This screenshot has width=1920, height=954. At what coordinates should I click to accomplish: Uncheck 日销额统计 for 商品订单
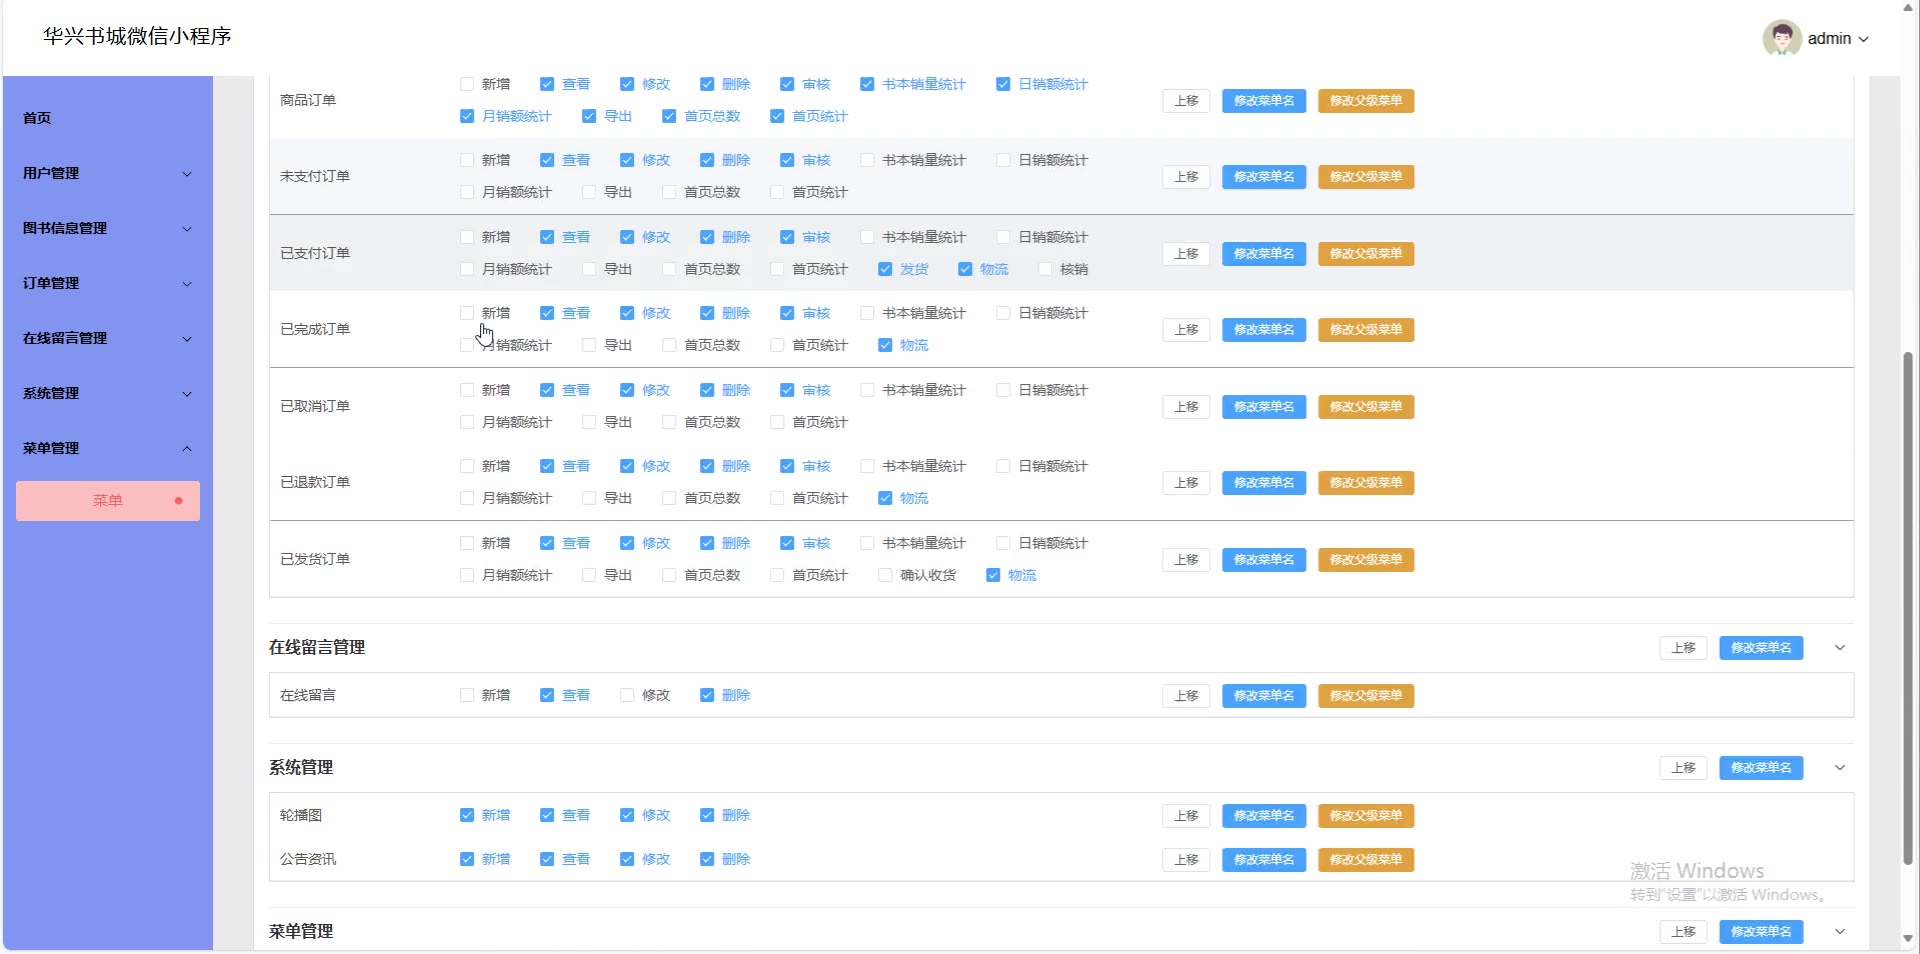point(1003,84)
